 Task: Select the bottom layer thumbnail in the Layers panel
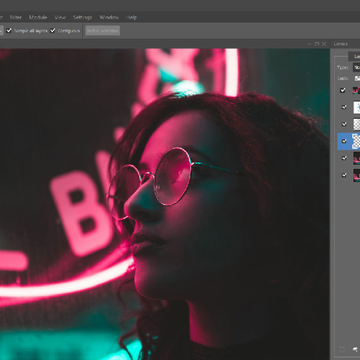click(x=357, y=175)
